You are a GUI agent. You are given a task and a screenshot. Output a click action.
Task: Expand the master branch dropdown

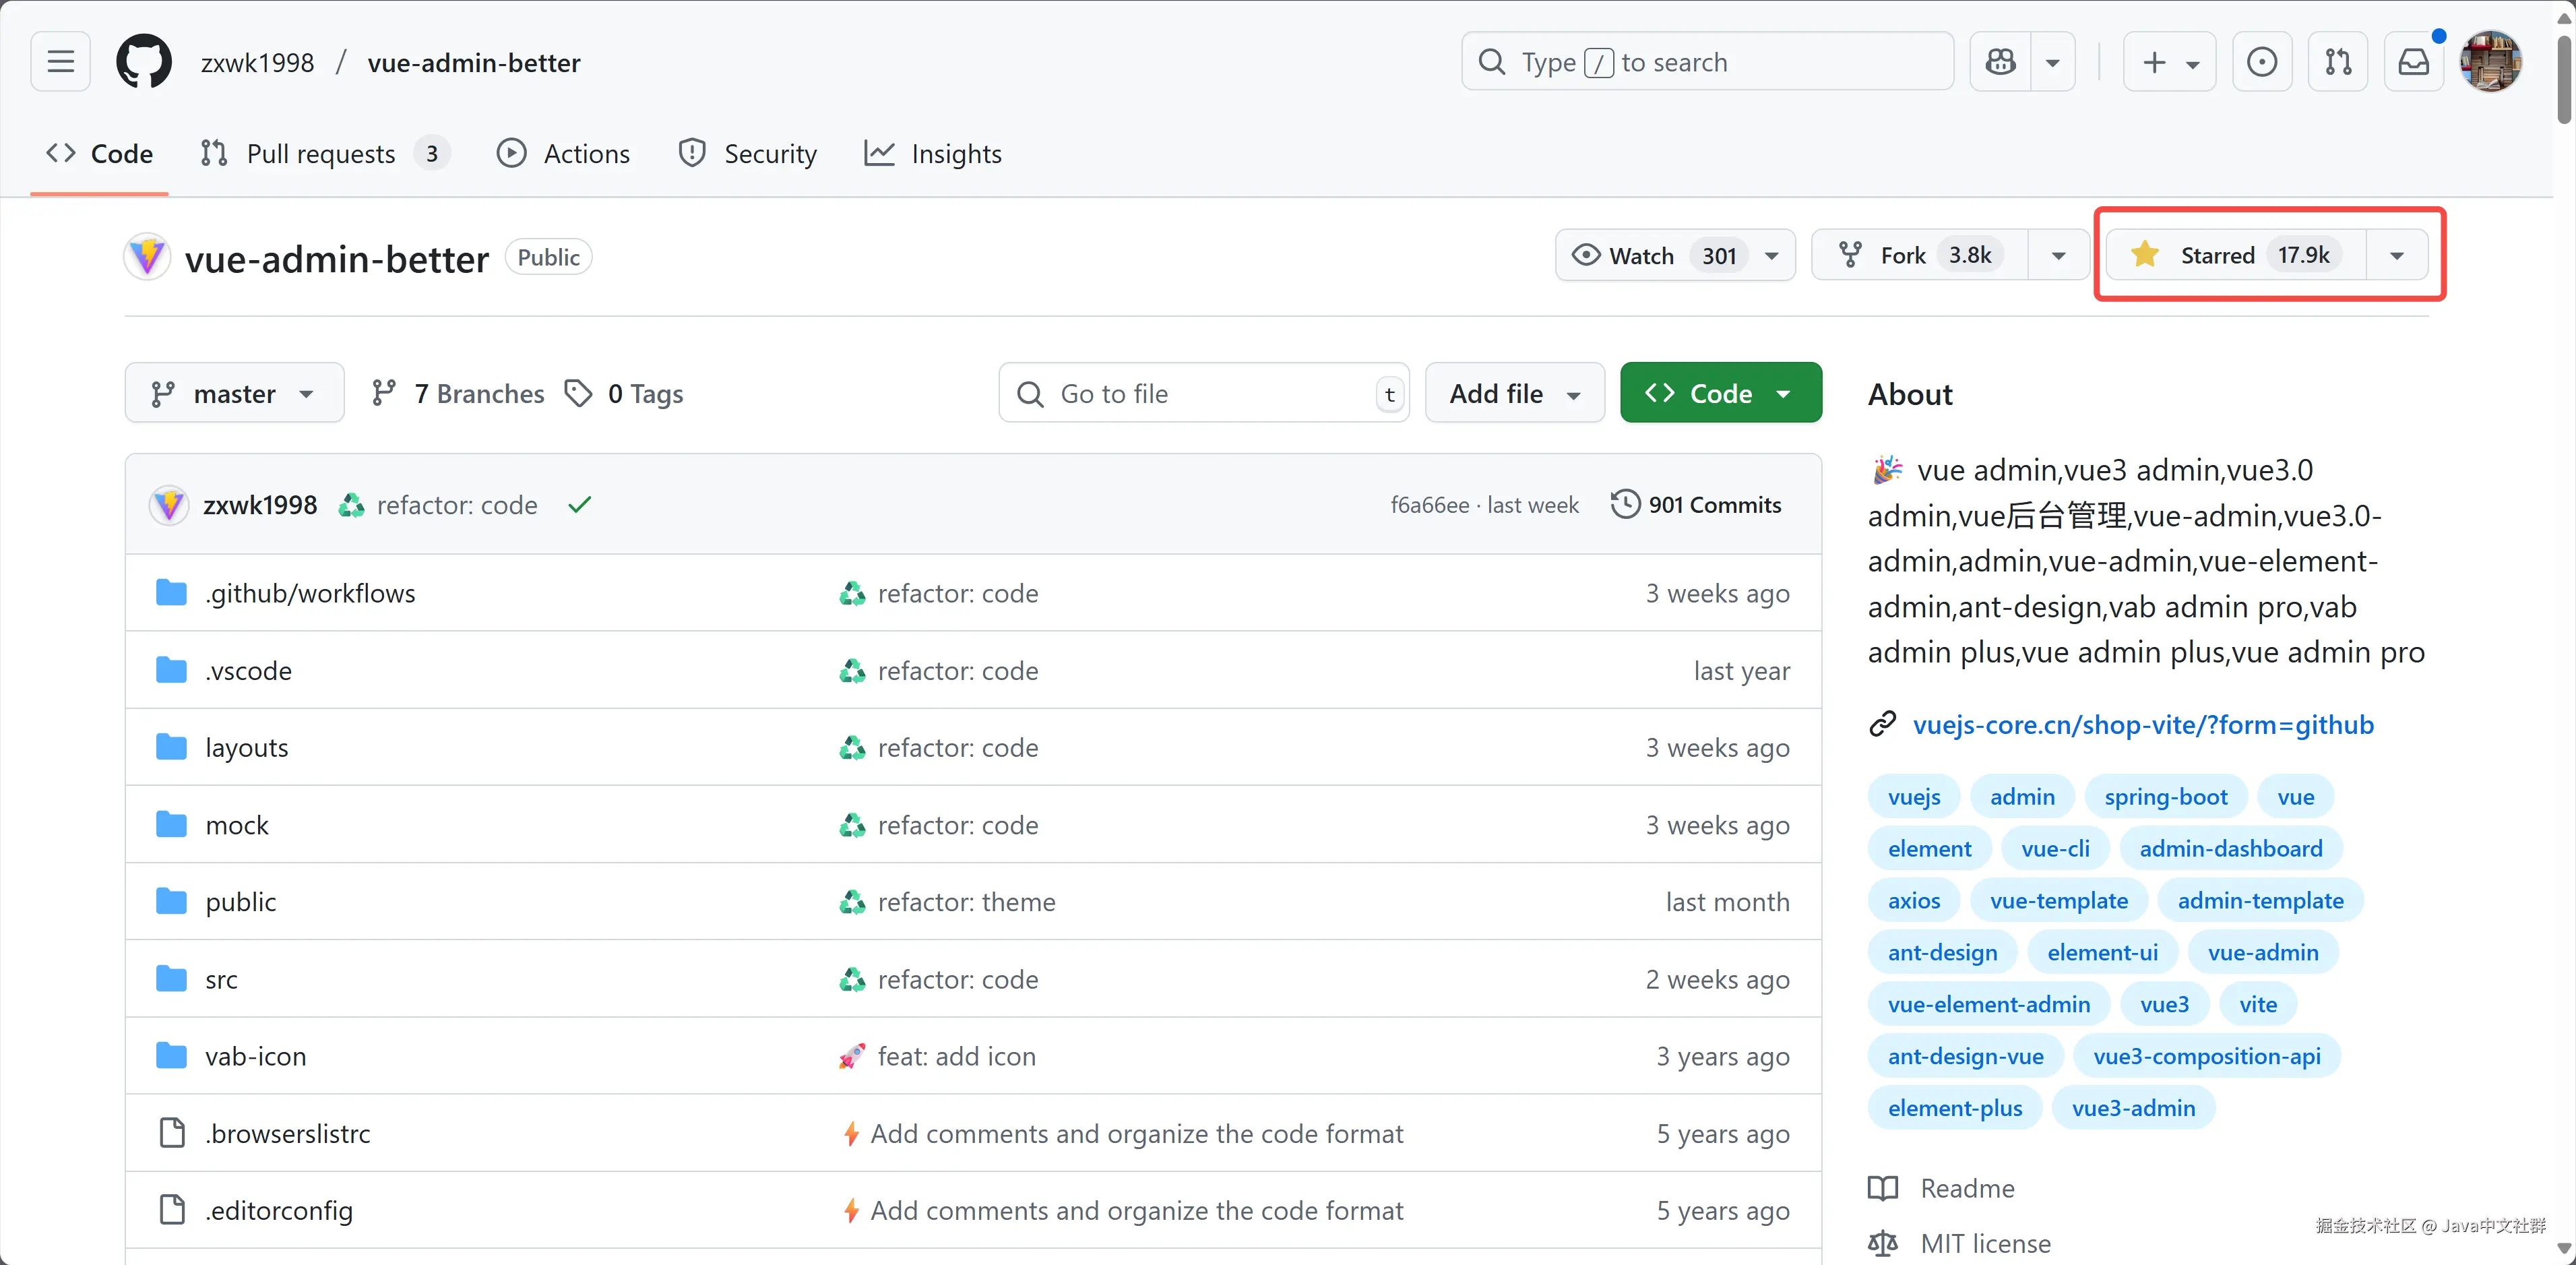(x=234, y=393)
